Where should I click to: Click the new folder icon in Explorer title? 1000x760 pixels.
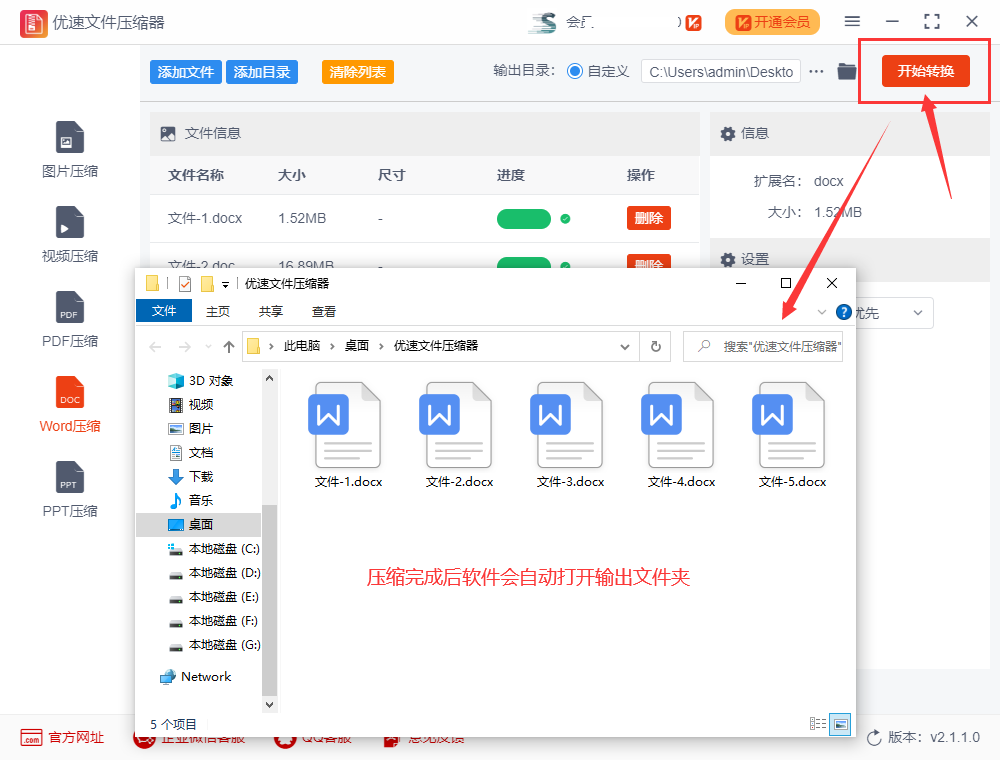207,284
